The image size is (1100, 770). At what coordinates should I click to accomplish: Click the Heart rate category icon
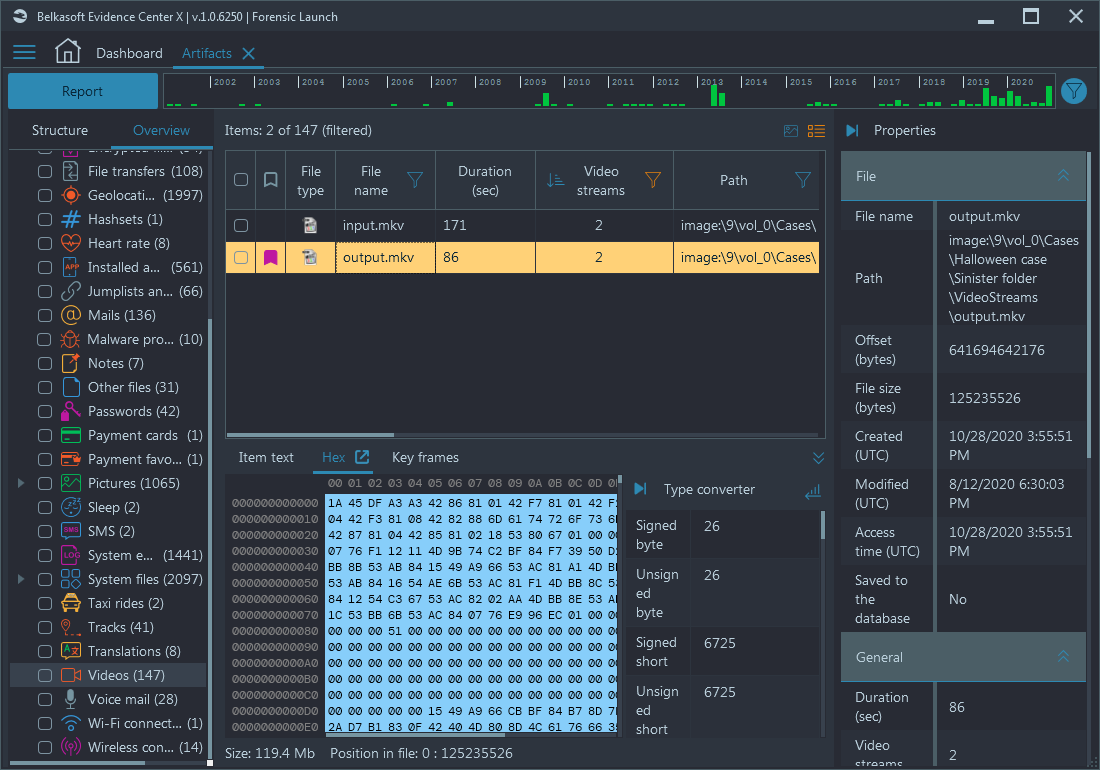pyautogui.click(x=71, y=243)
